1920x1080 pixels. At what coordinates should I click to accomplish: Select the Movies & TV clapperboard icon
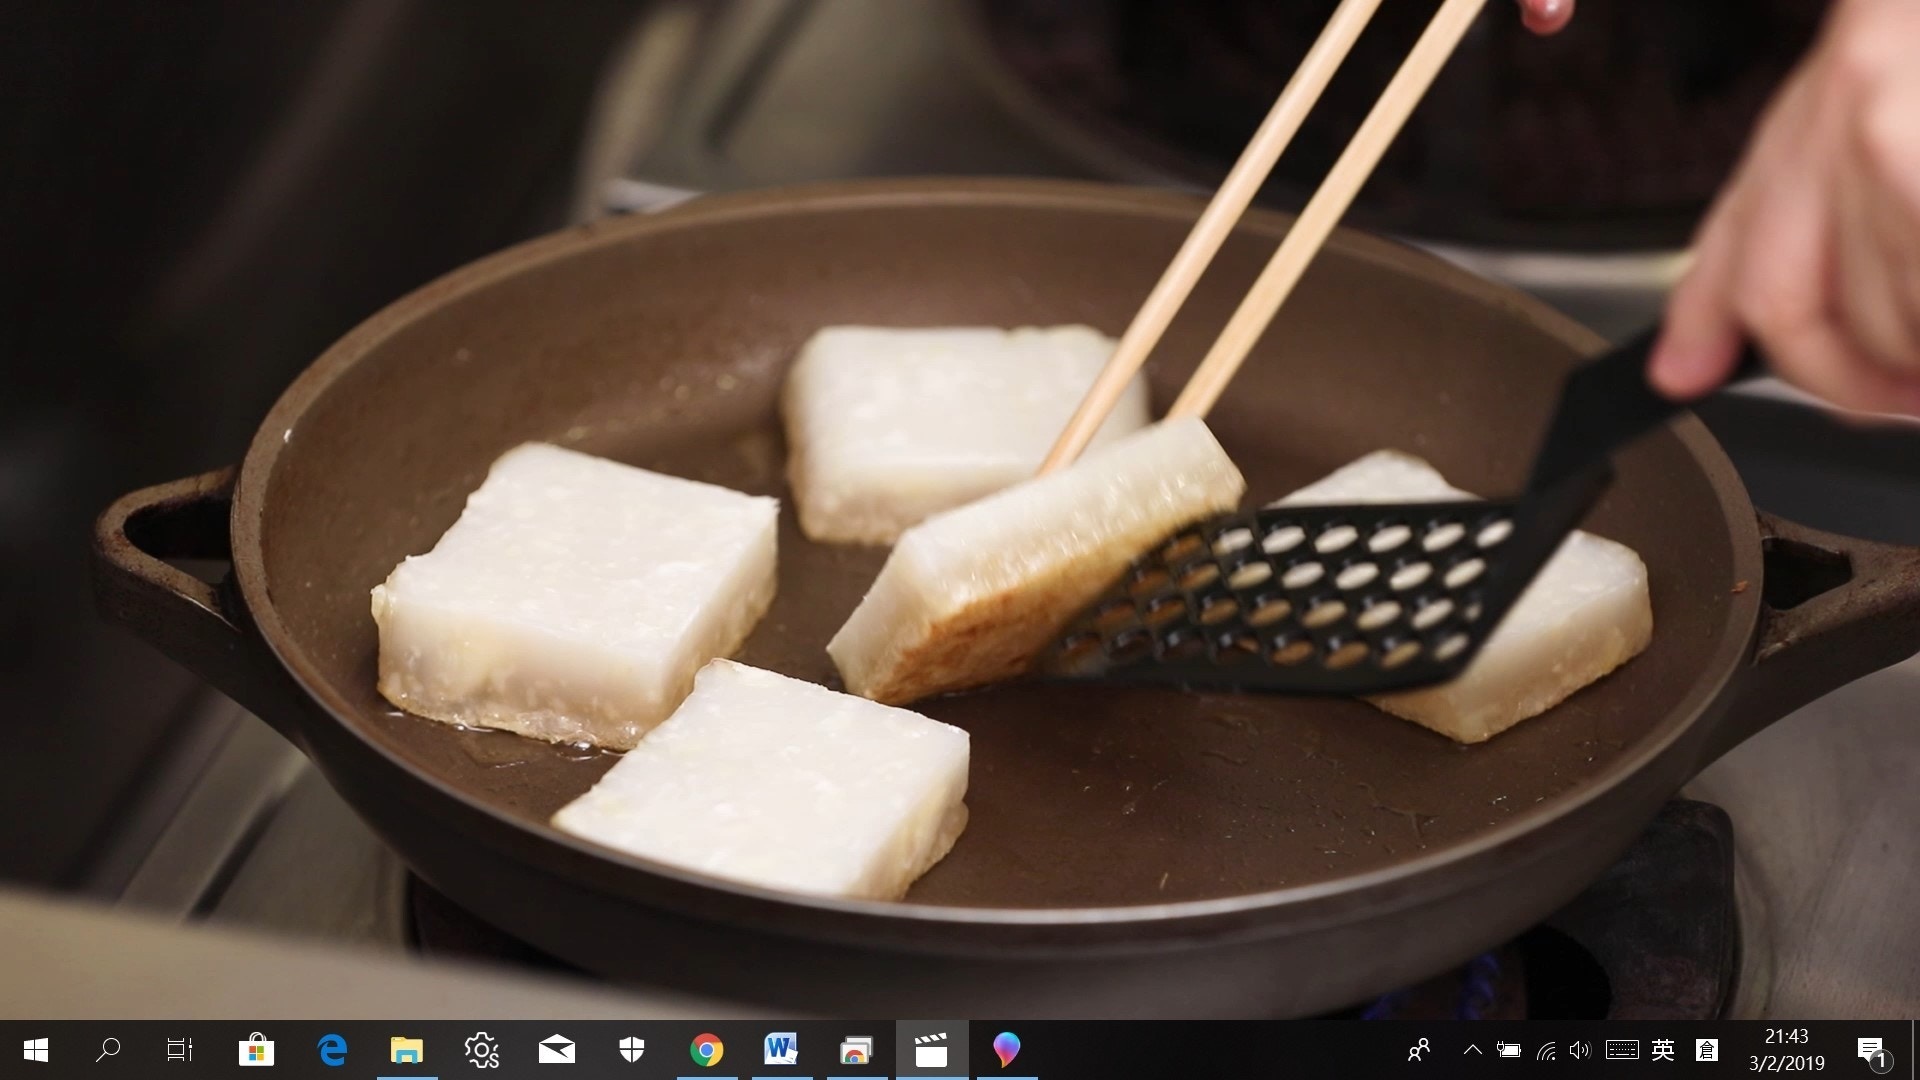[931, 1050]
